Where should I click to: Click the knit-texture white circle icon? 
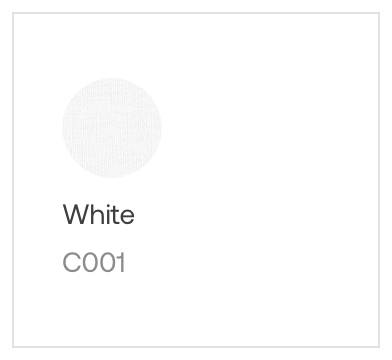pyautogui.click(x=112, y=128)
